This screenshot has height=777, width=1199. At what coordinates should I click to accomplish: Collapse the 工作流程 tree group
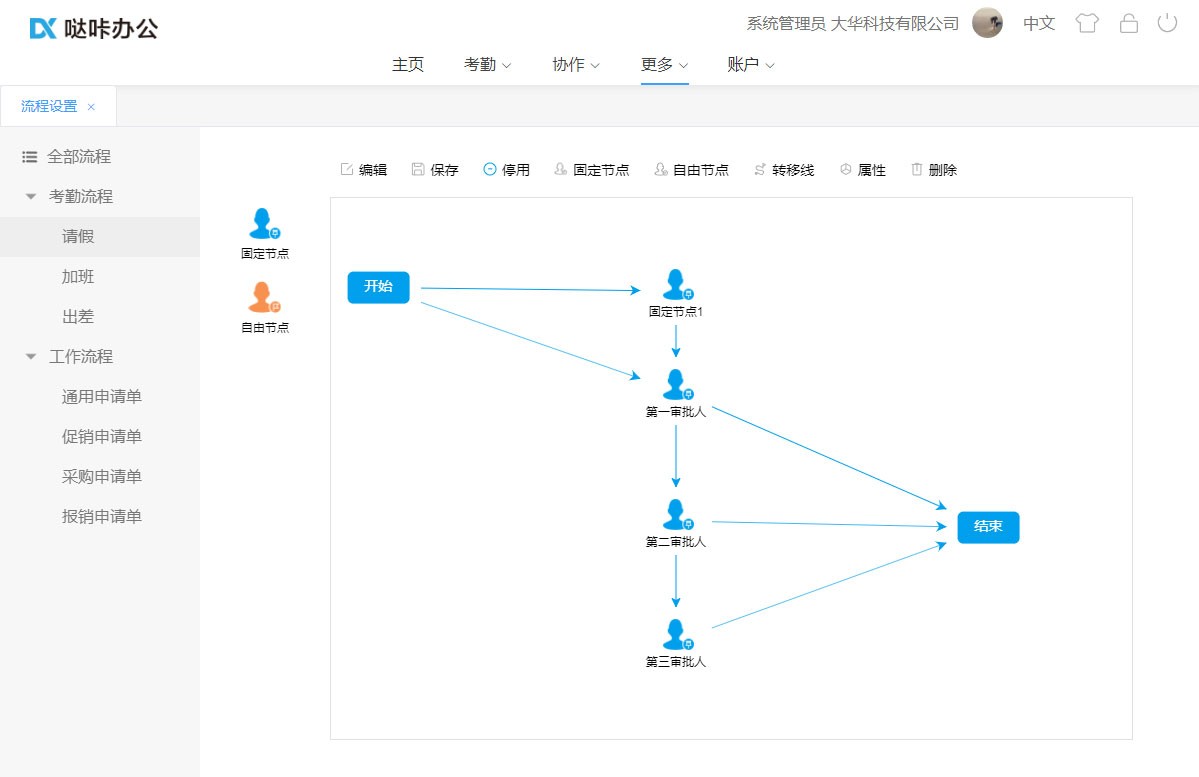(x=31, y=357)
